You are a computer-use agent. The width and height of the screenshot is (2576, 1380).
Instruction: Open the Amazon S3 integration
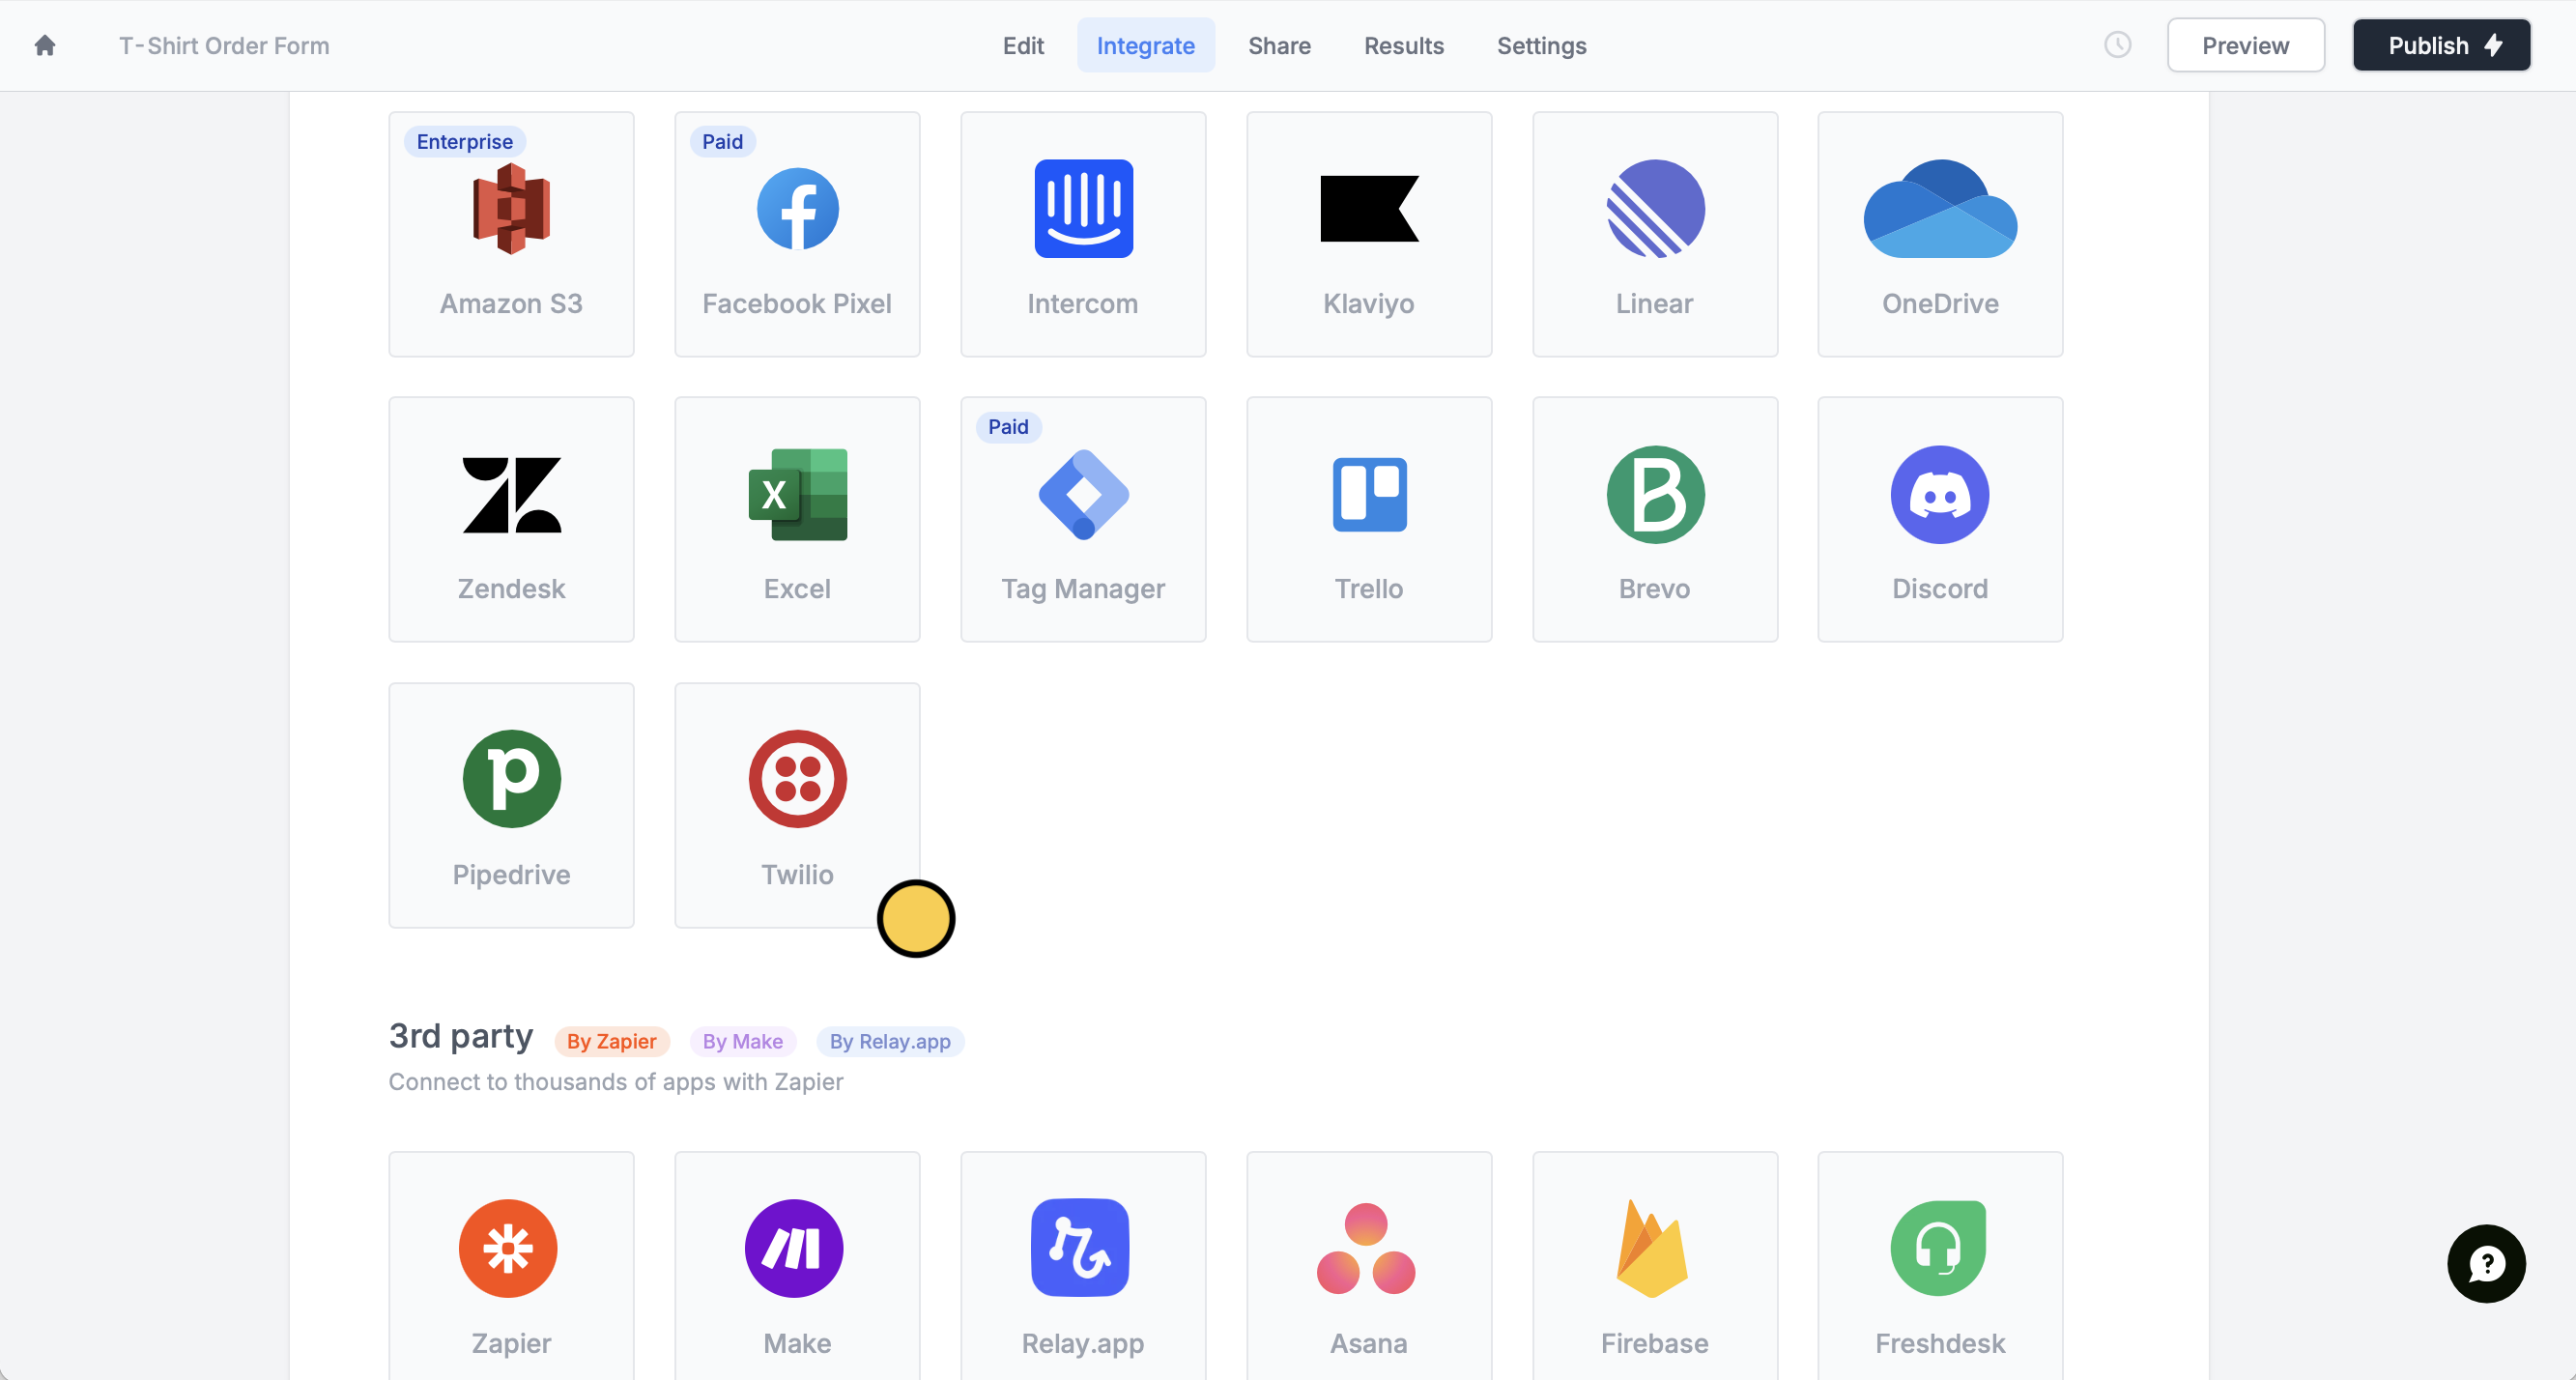click(511, 234)
